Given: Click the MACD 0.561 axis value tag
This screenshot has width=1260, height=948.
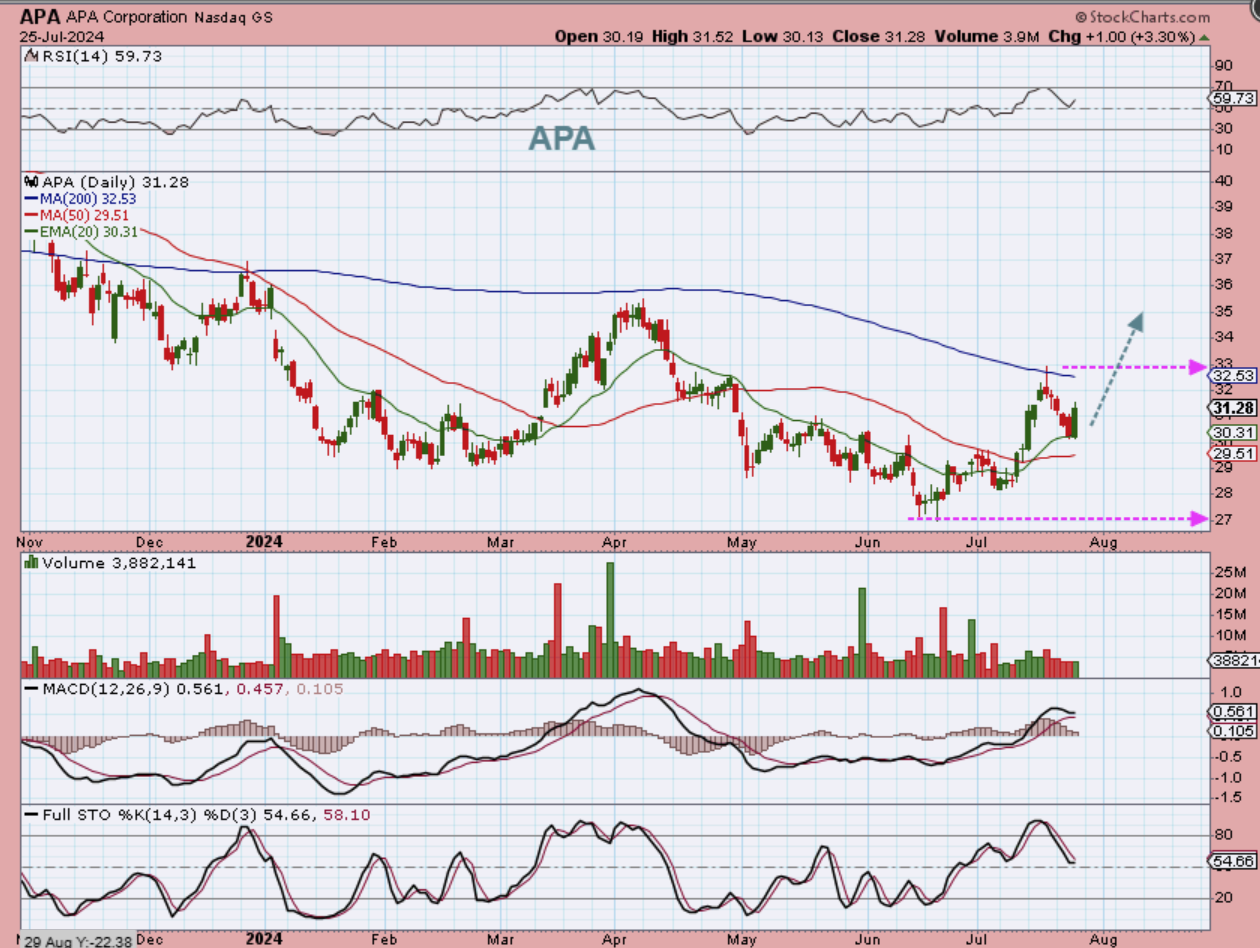Looking at the screenshot, I should click(x=1232, y=712).
